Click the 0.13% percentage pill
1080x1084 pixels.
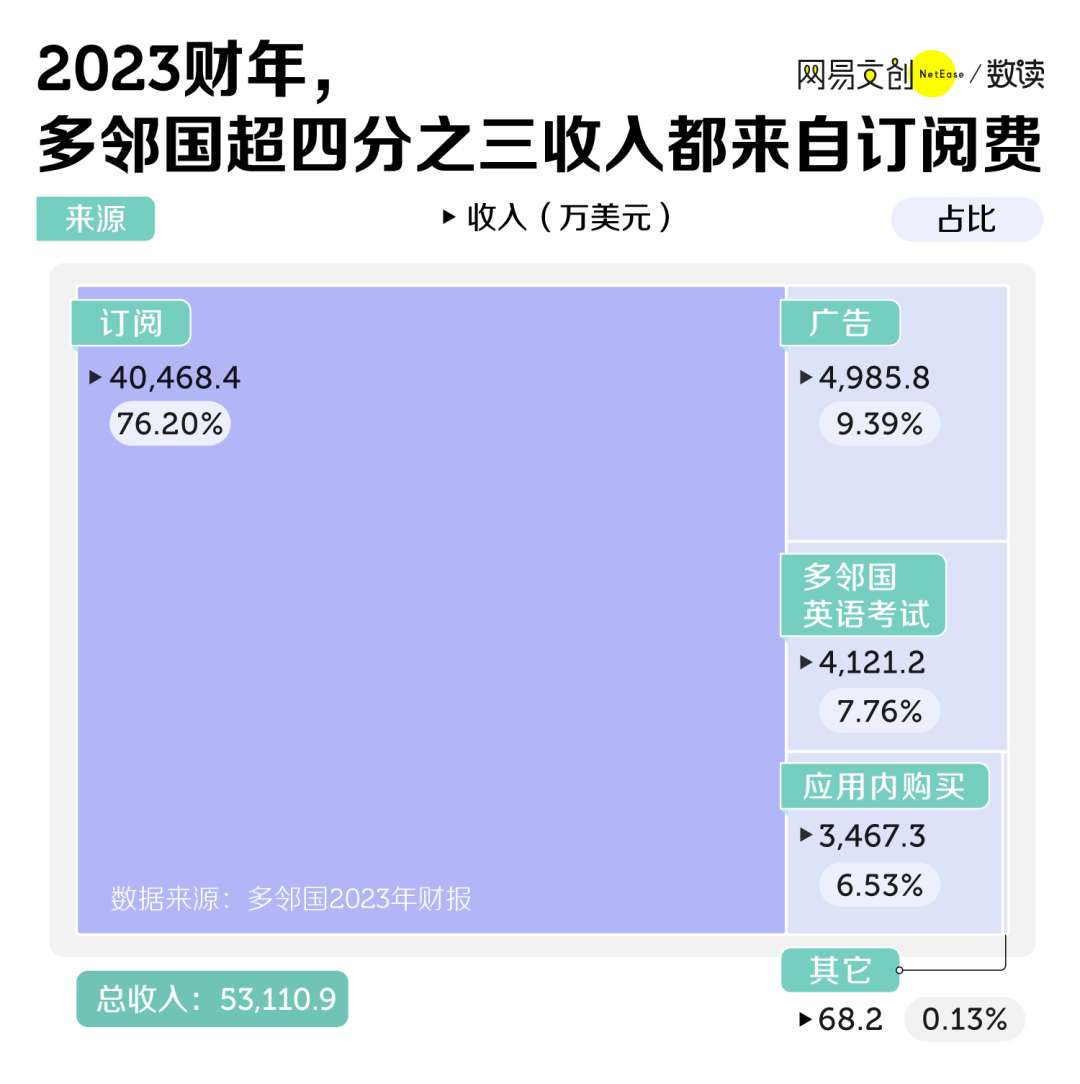pyautogui.click(x=965, y=1019)
